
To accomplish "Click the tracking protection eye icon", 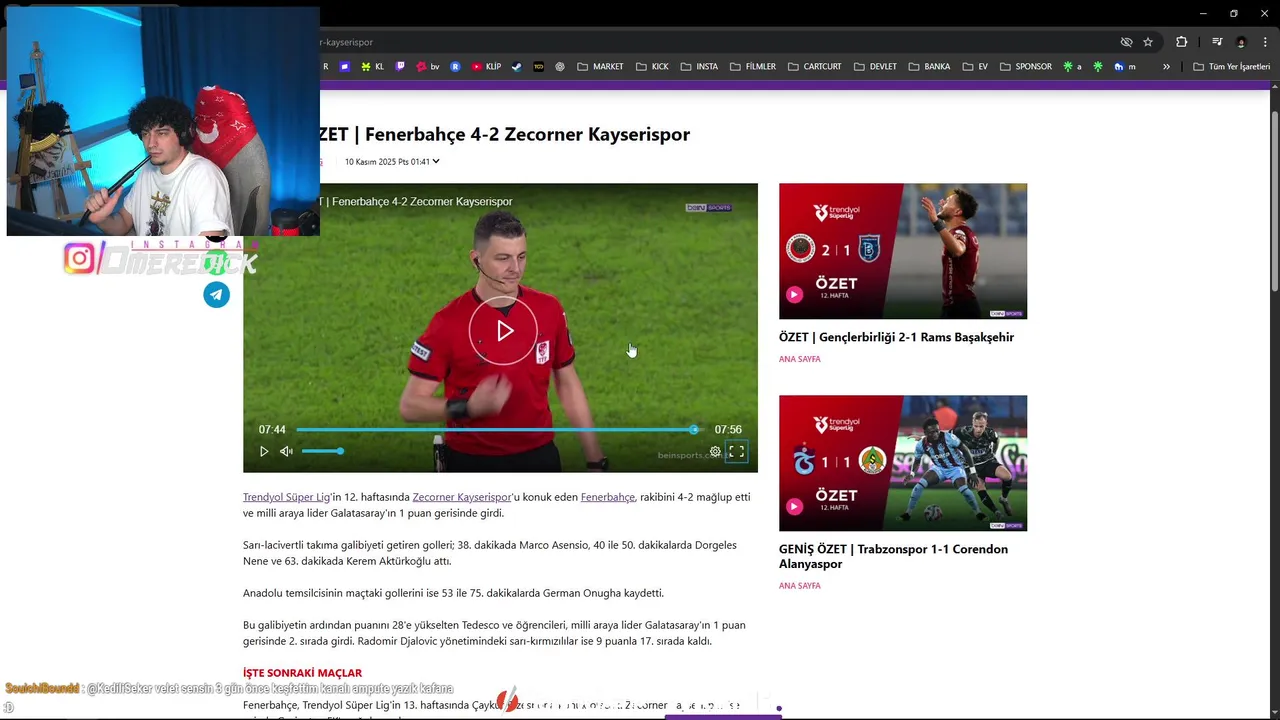I will coord(1126,42).
